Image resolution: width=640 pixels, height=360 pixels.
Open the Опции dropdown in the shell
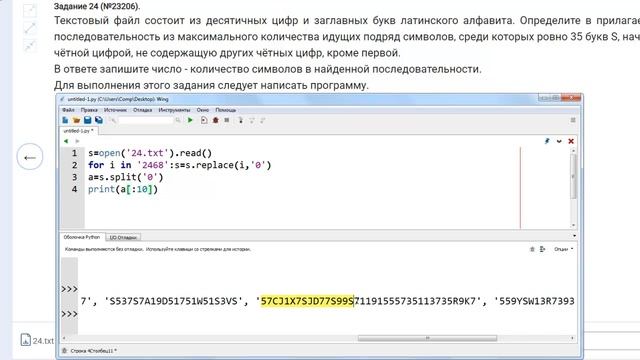563,249
